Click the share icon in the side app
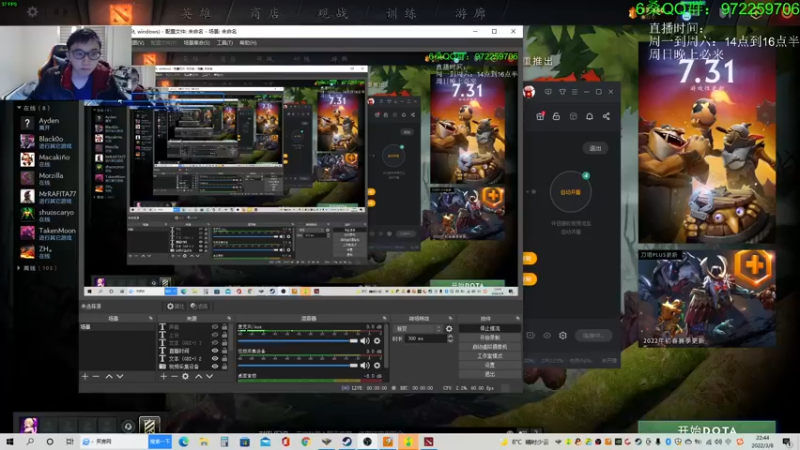Screen dimensions: 800x450 pyautogui.click(x=606, y=116)
